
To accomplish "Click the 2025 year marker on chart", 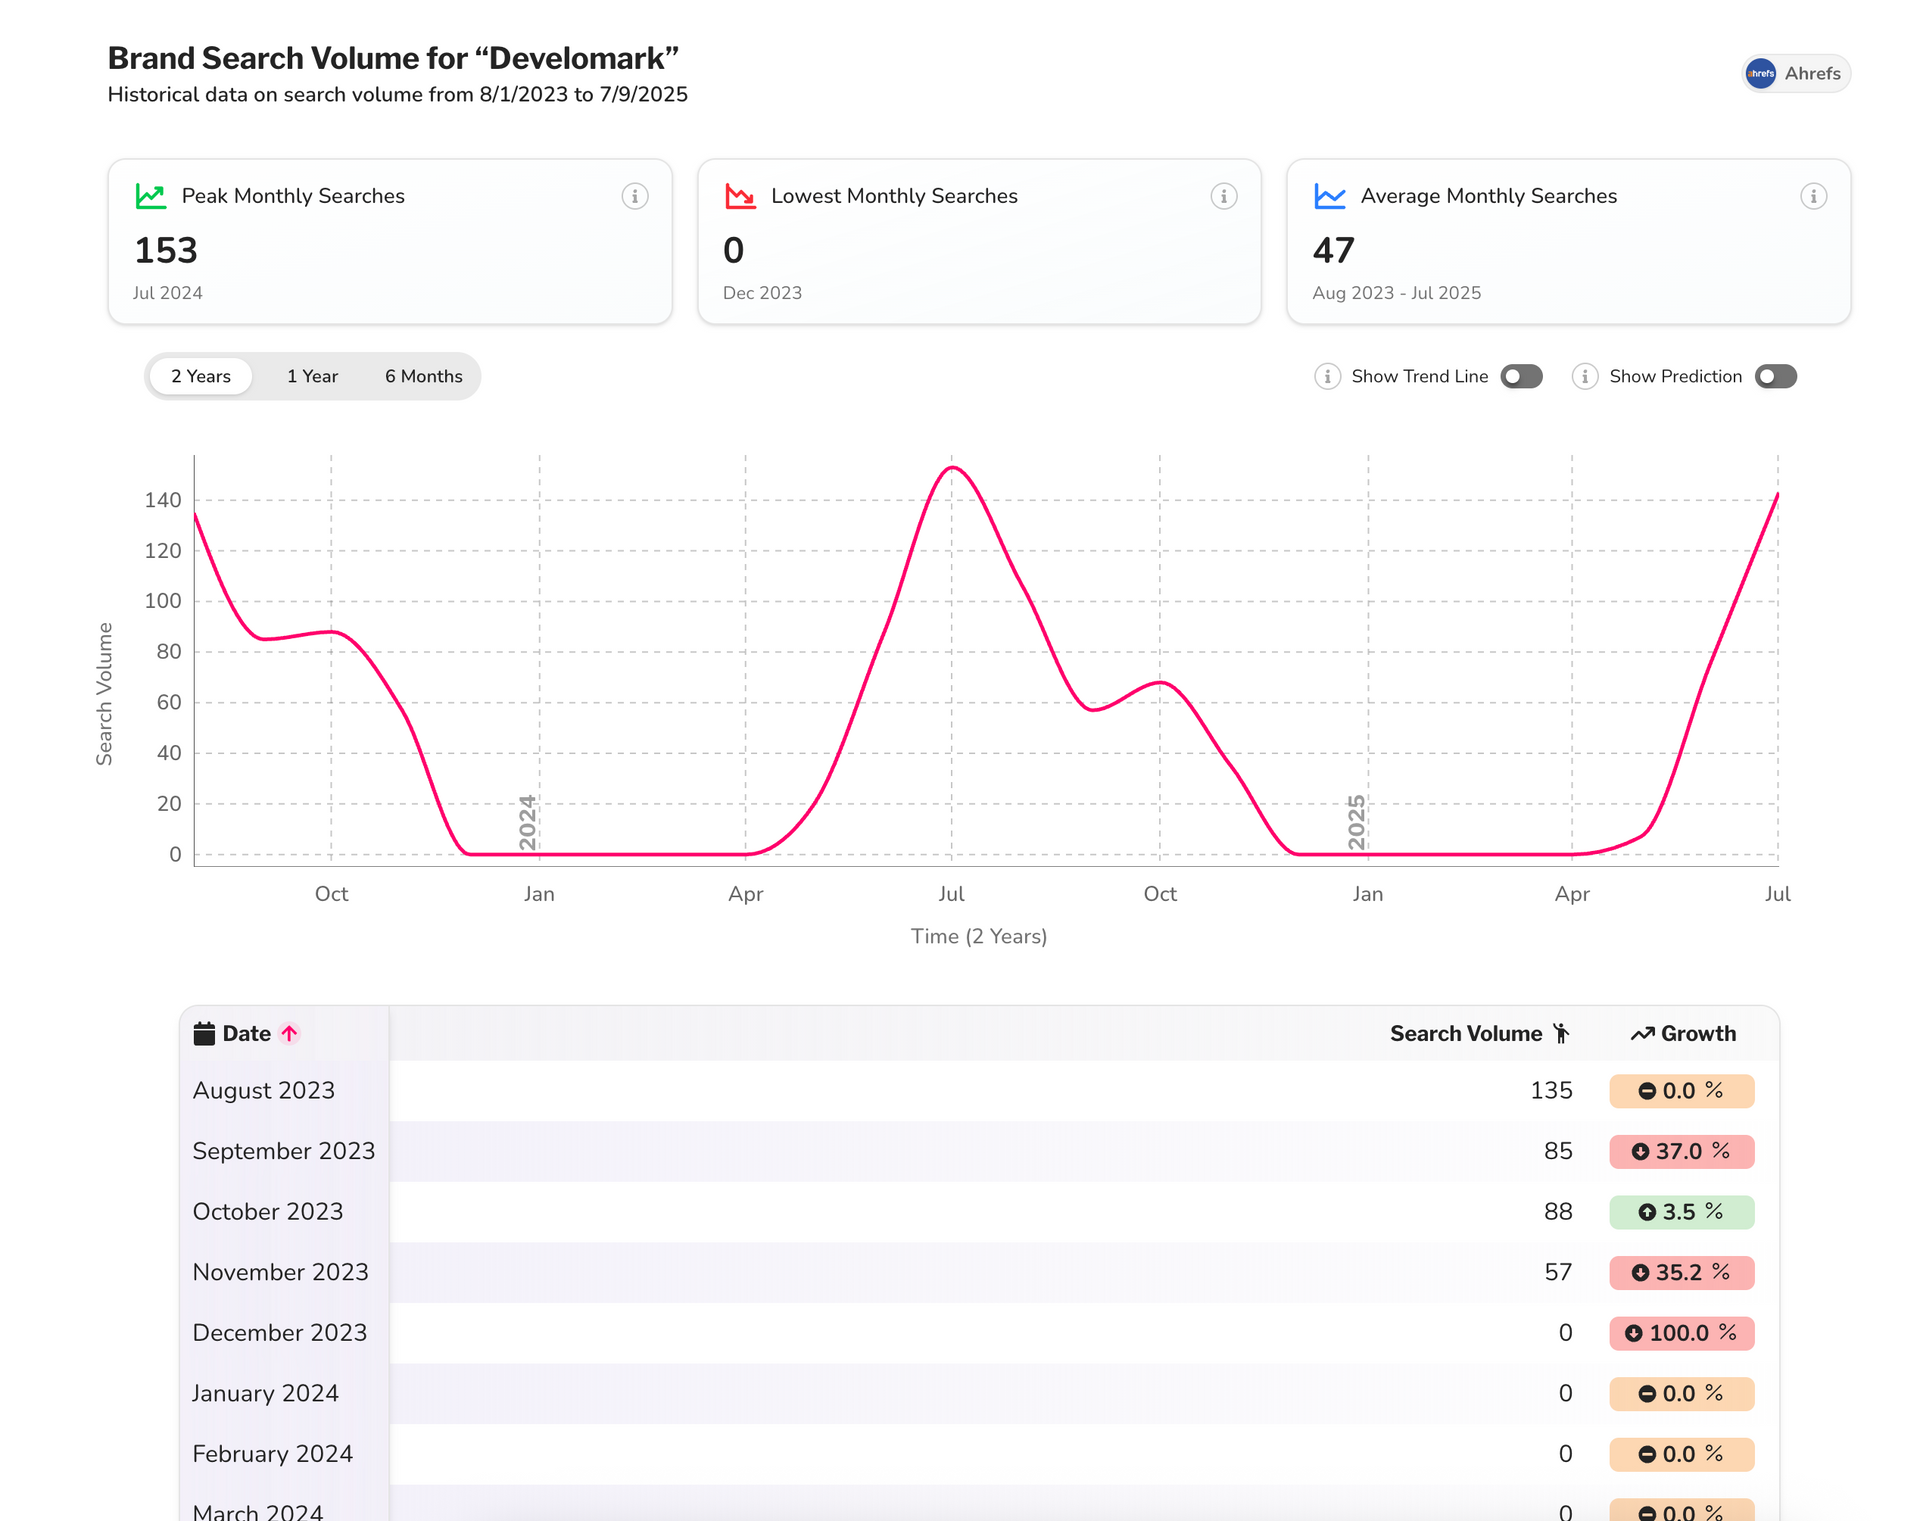I will (x=1356, y=822).
